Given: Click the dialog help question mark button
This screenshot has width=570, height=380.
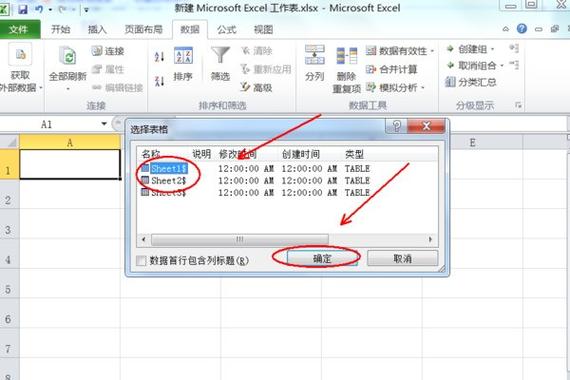Looking at the screenshot, I should [396, 126].
